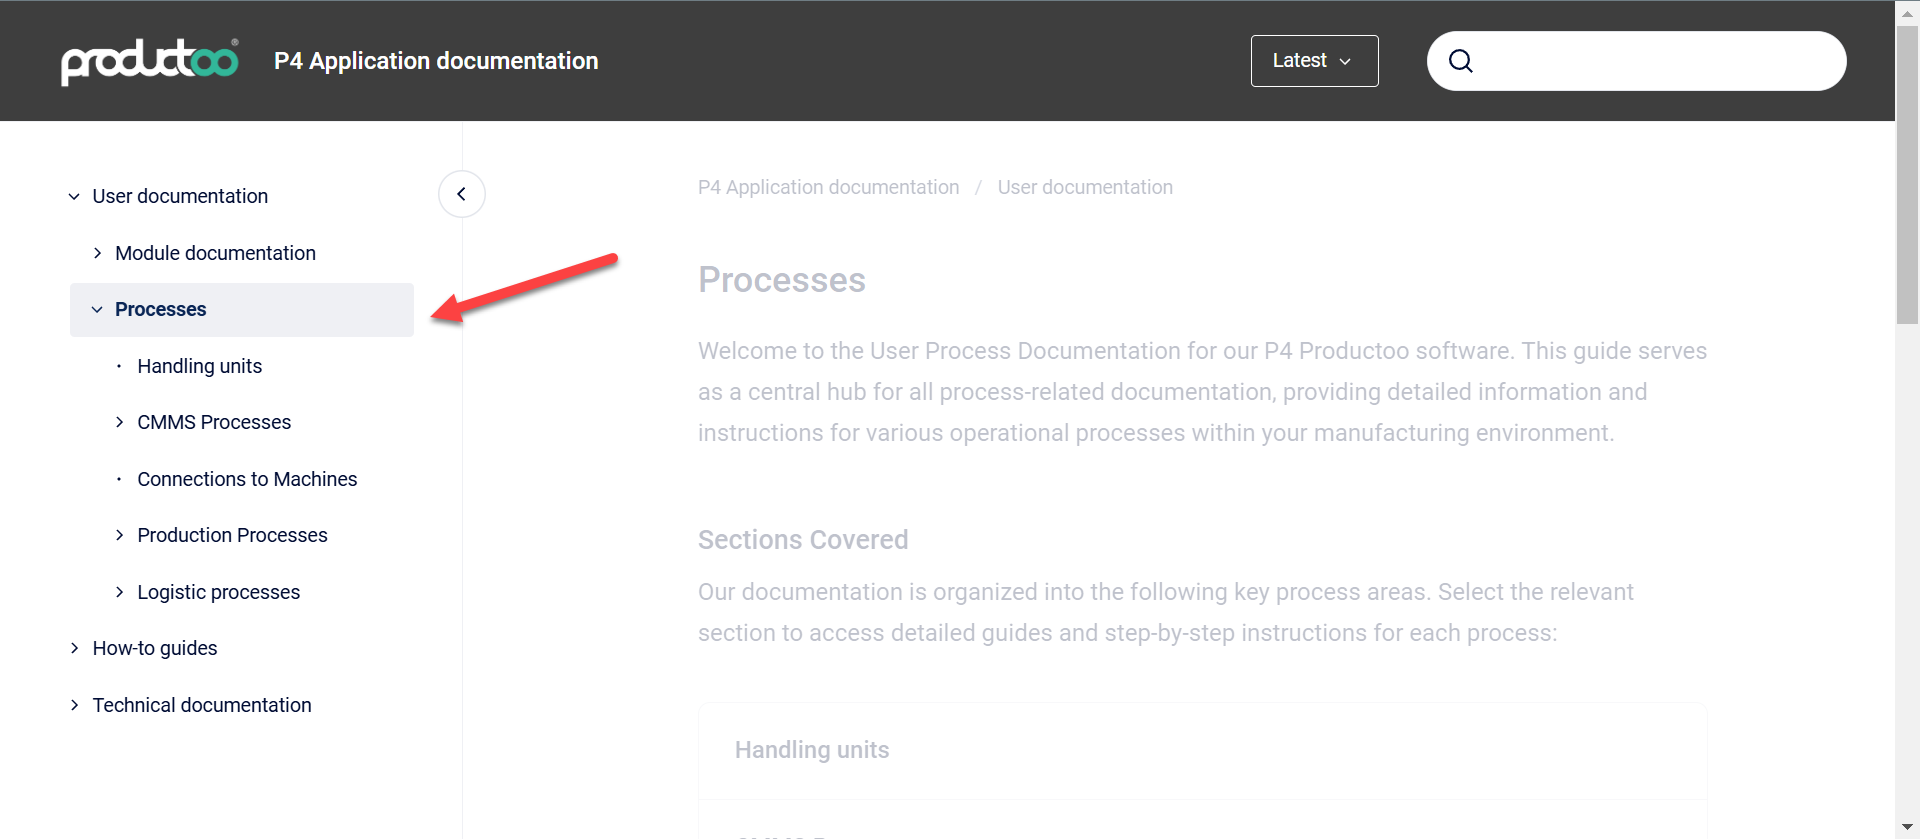Click the search magnifier icon
The height and width of the screenshot is (840, 1920).
(x=1461, y=61)
